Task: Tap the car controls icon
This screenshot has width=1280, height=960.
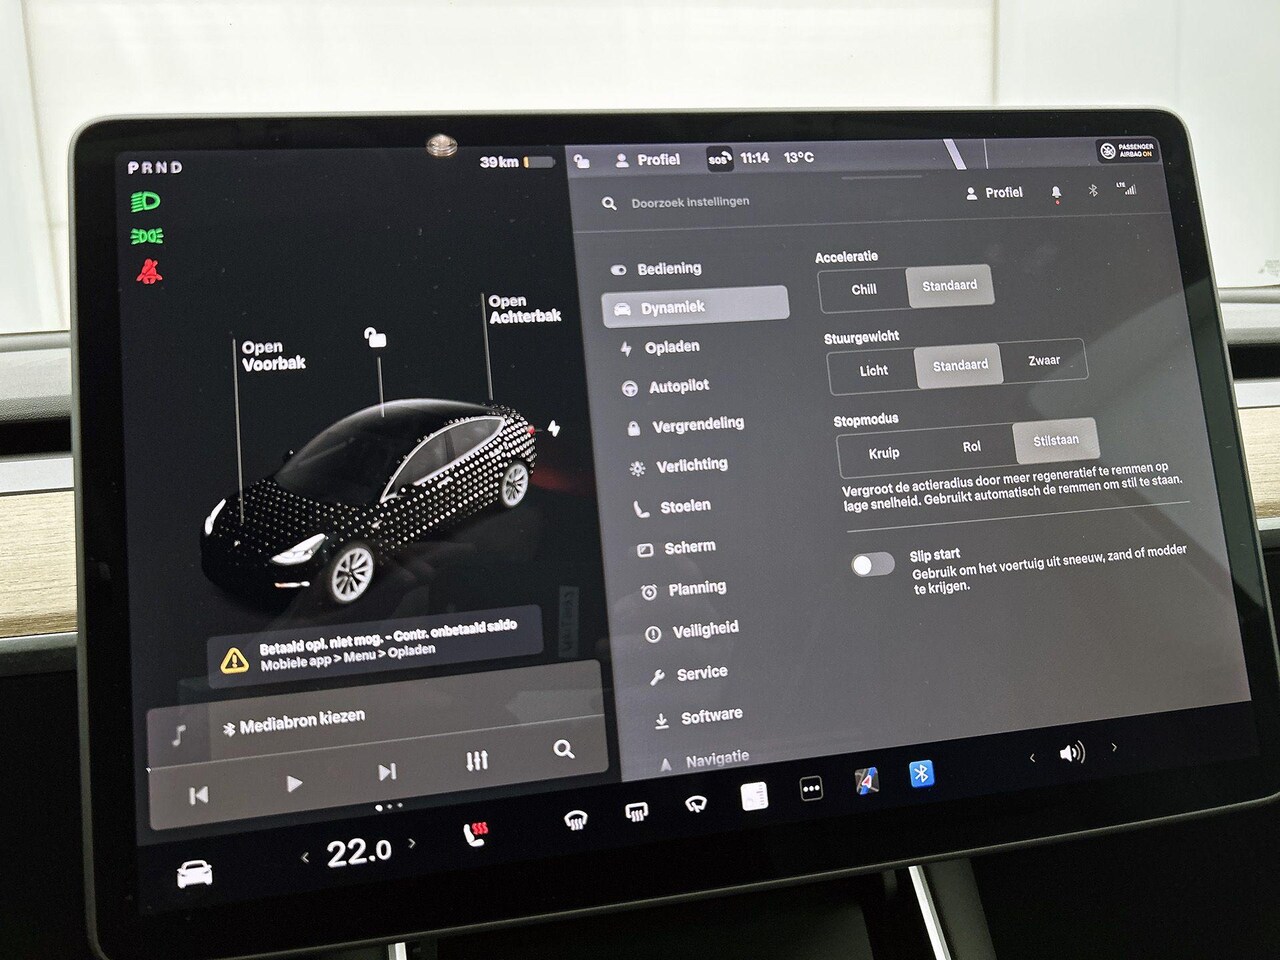Action: (x=195, y=874)
